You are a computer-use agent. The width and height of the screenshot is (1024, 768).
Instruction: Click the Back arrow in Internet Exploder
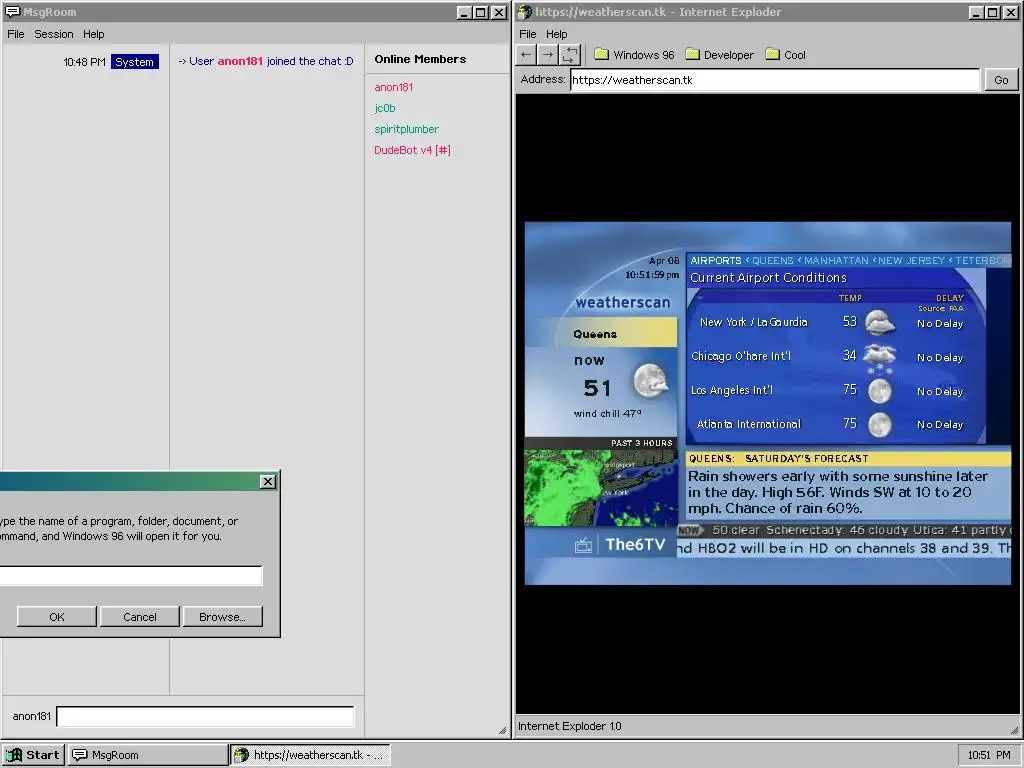coord(526,55)
